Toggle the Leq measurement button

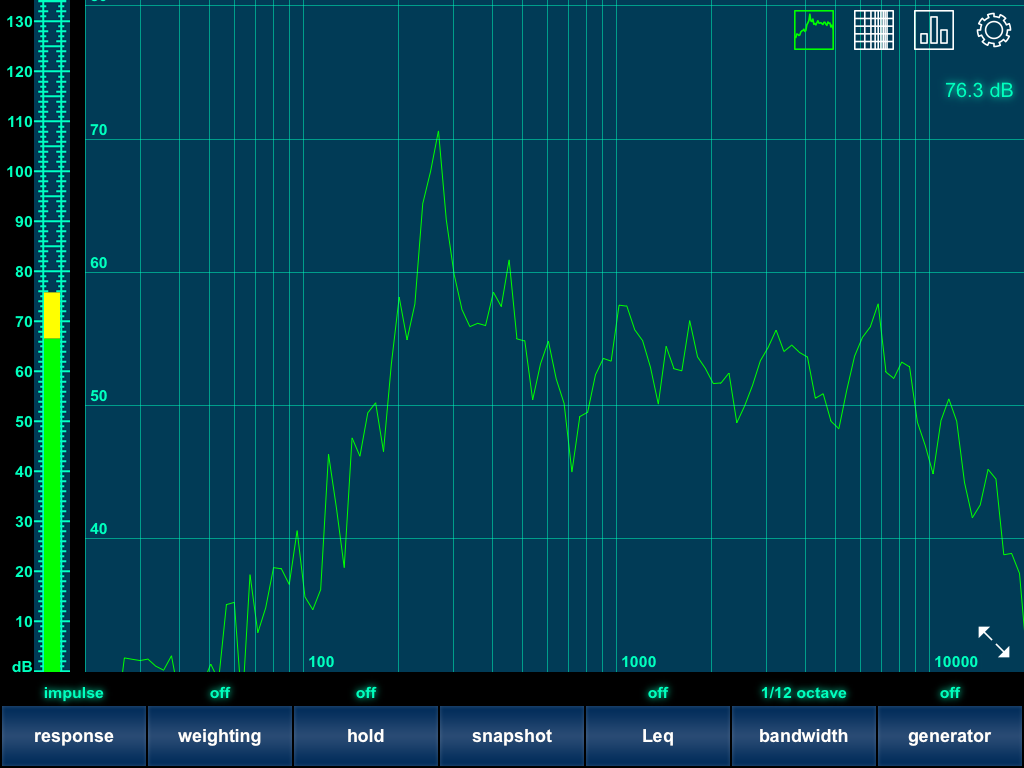(657, 736)
